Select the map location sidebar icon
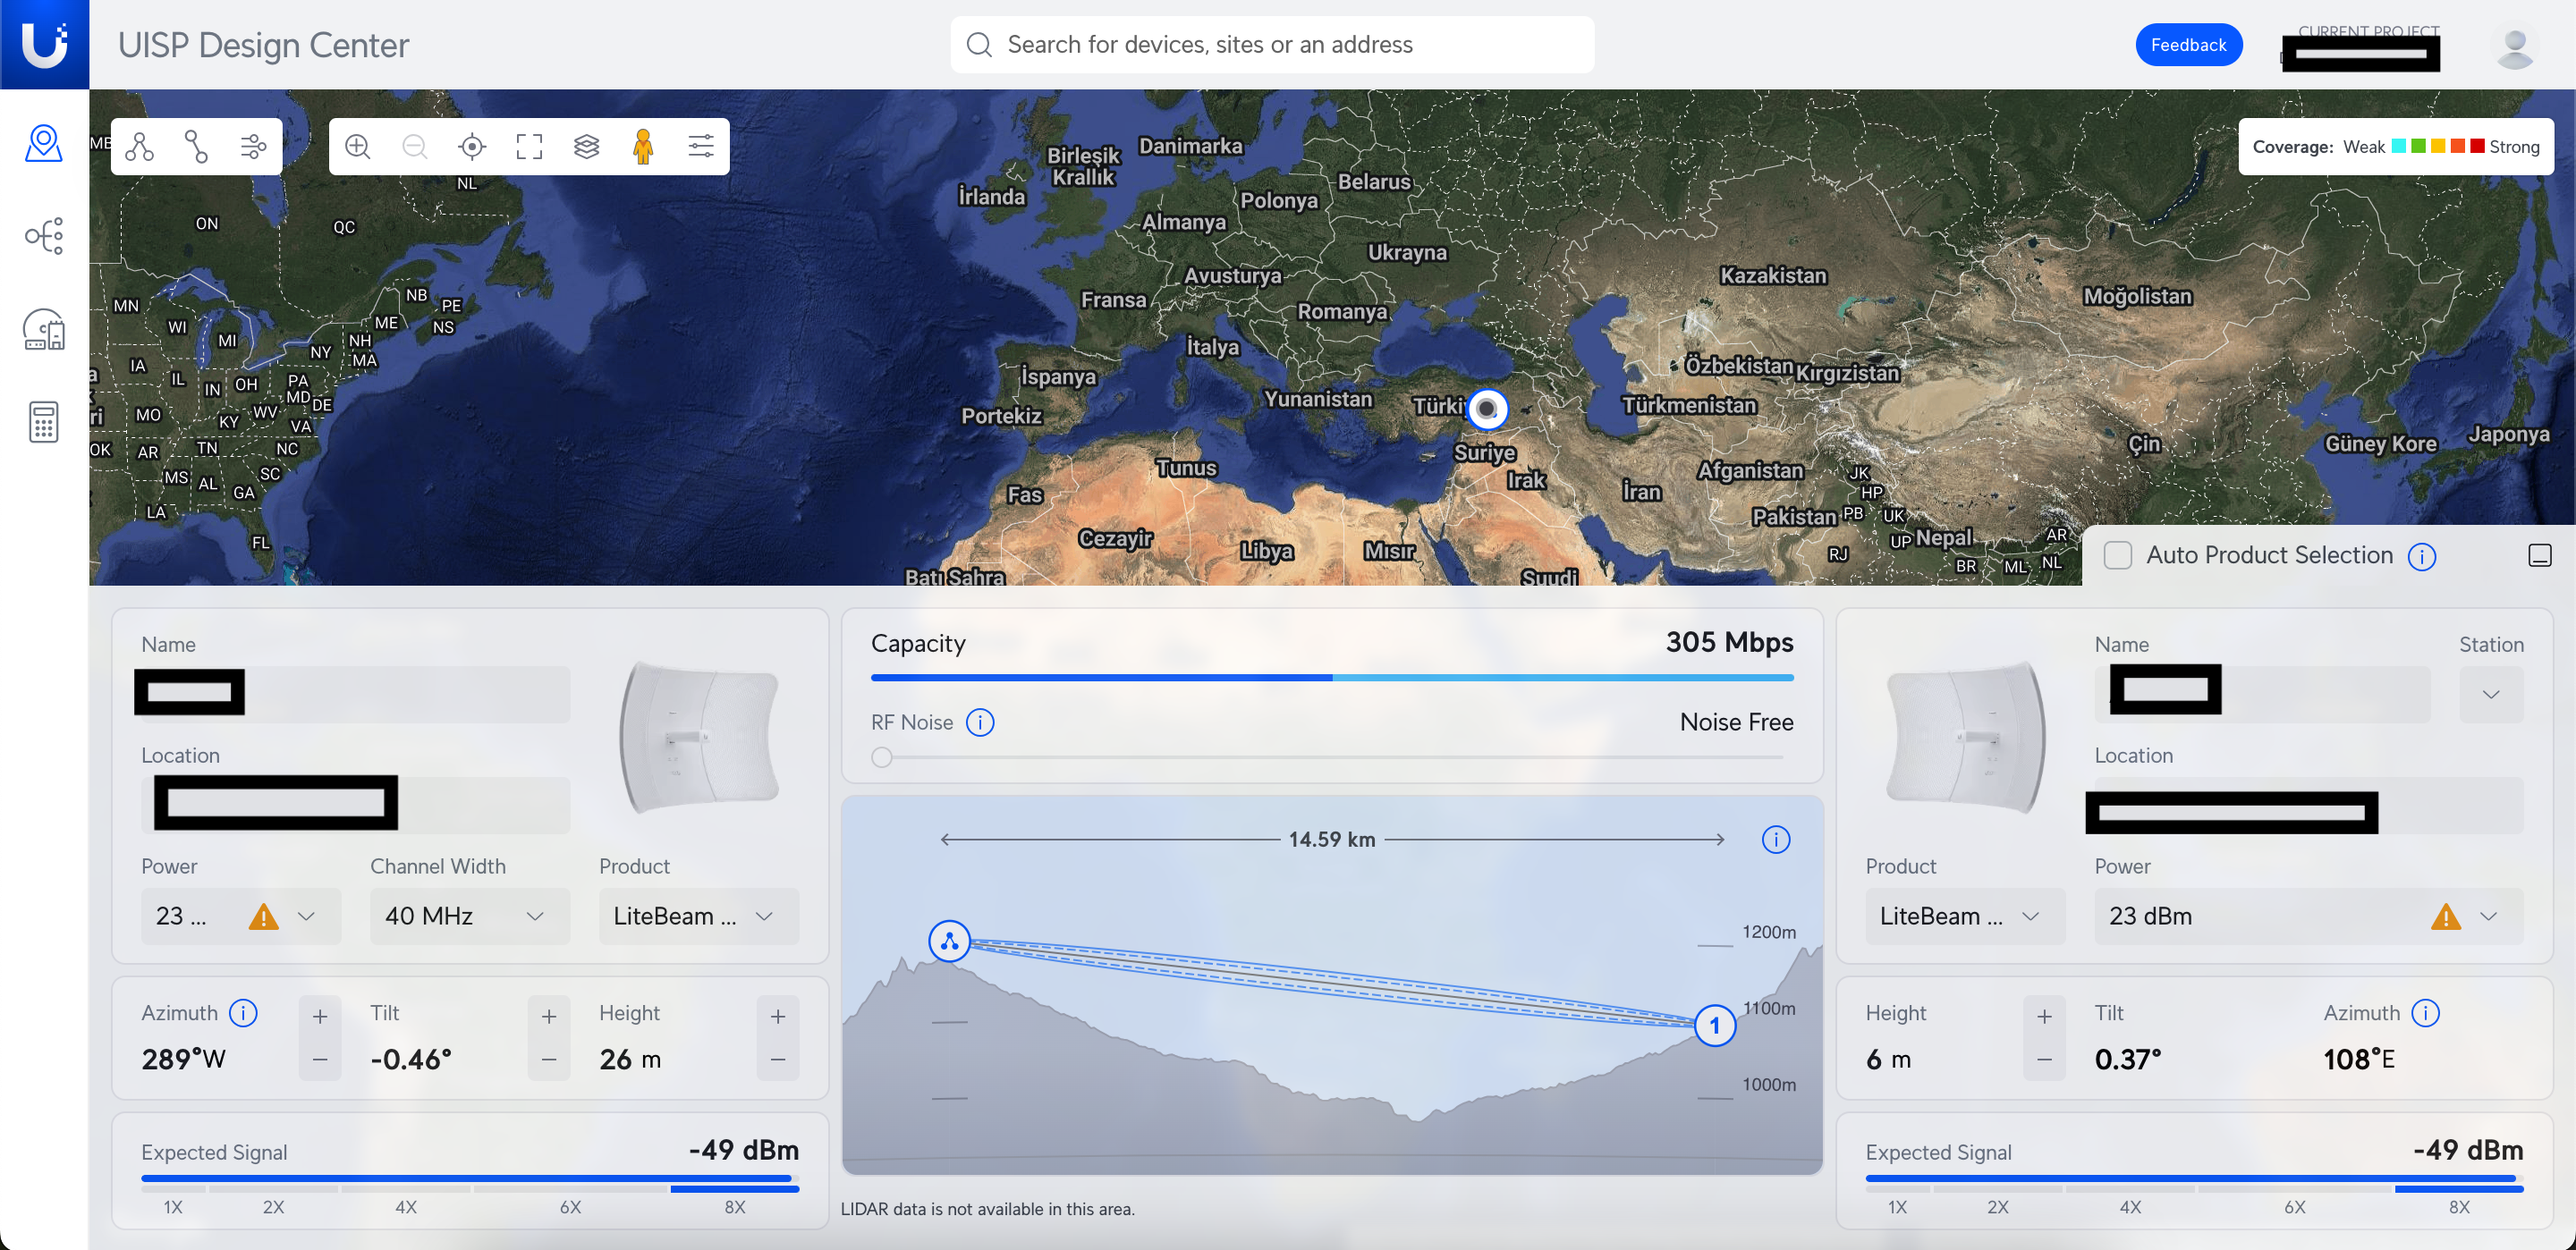2576x1250 pixels. [x=44, y=144]
